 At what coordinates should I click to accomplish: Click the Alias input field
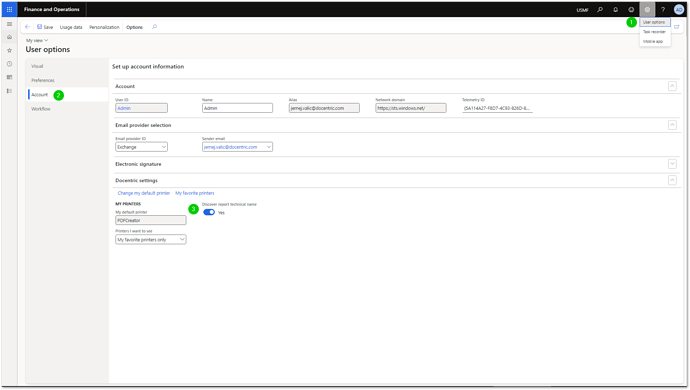pos(324,108)
